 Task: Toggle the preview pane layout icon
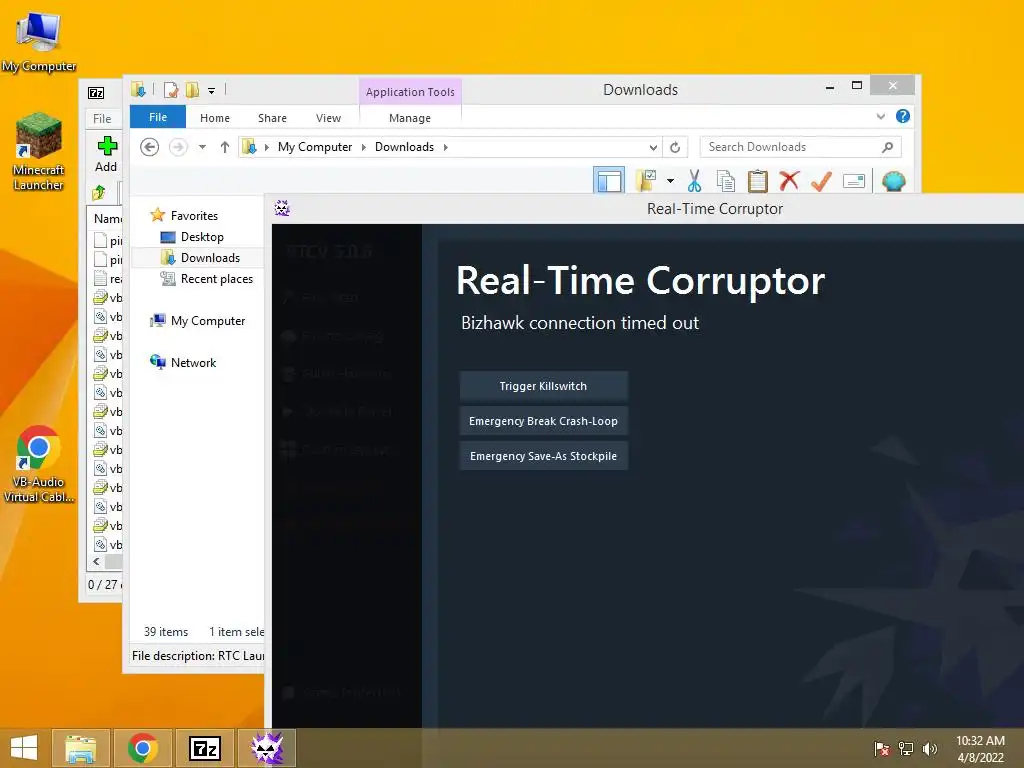(609, 180)
